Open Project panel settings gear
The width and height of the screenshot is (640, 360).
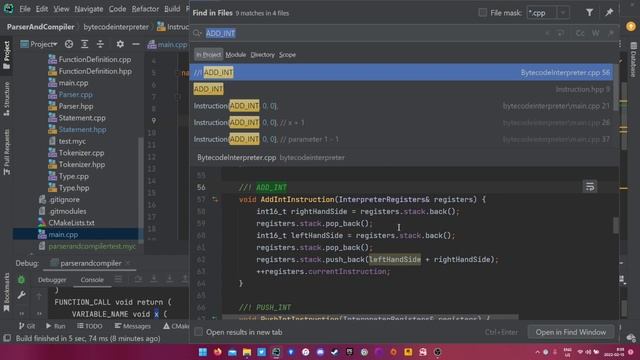pos(120,44)
